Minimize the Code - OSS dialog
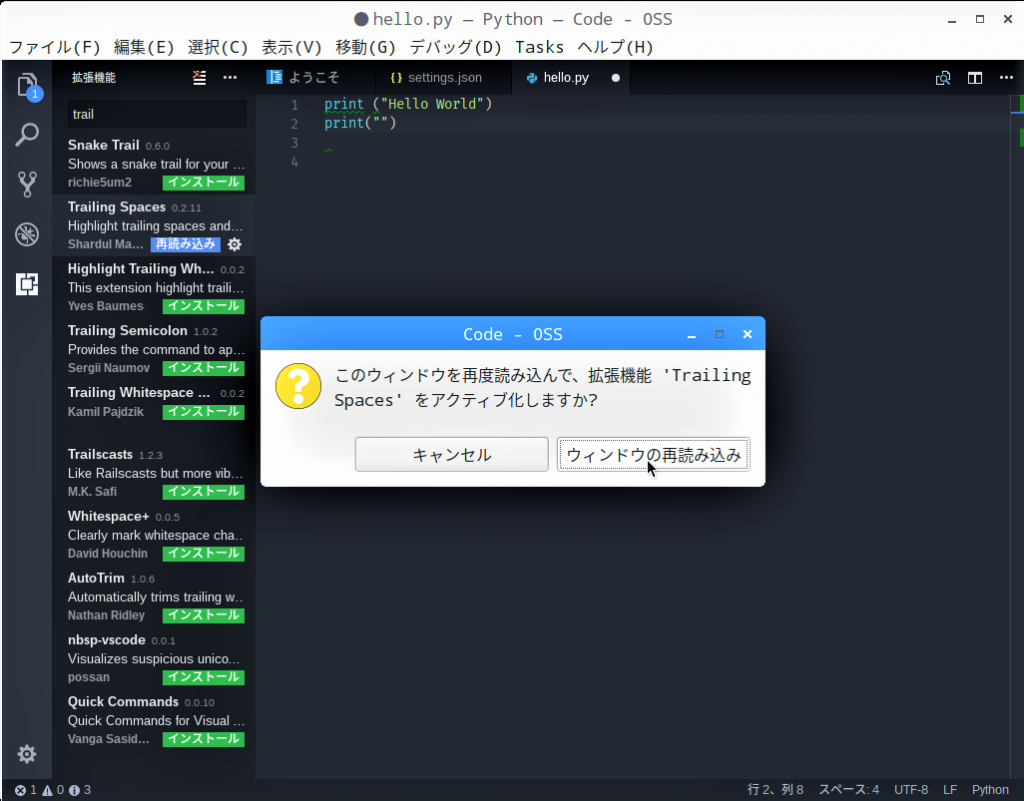Screen dimensions: 1024x801 pos(692,334)
